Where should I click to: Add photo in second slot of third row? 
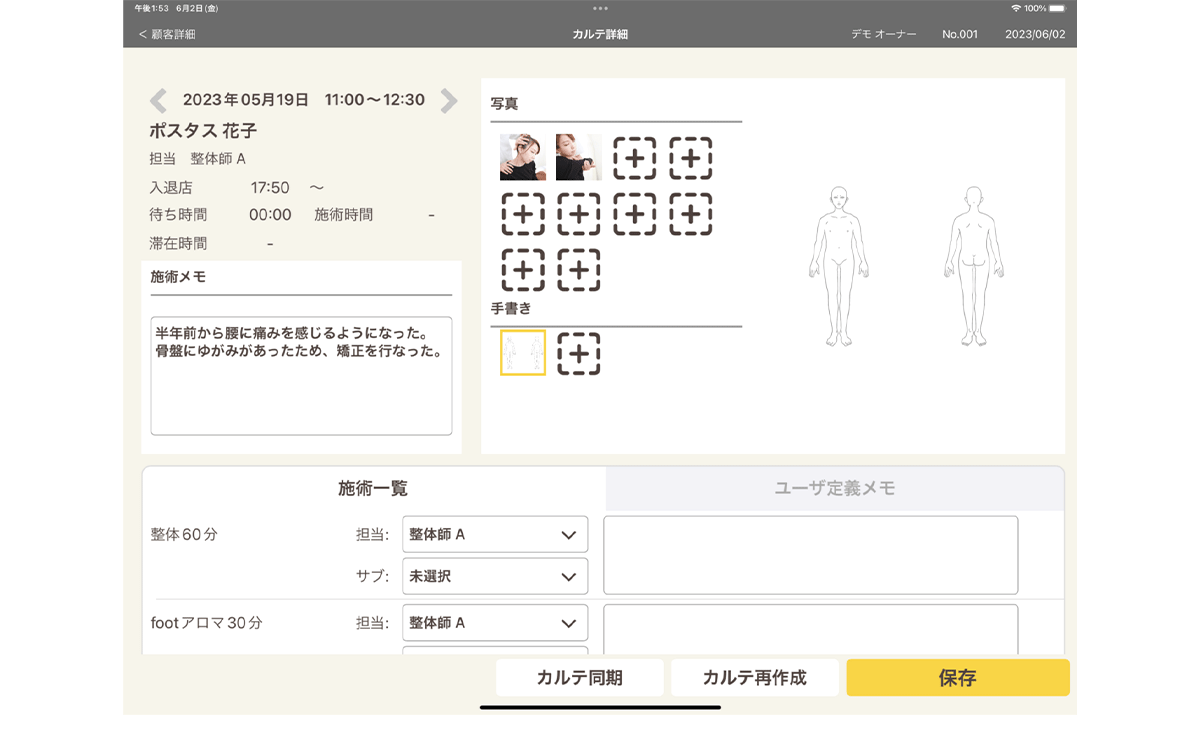(x=579, y=270)
